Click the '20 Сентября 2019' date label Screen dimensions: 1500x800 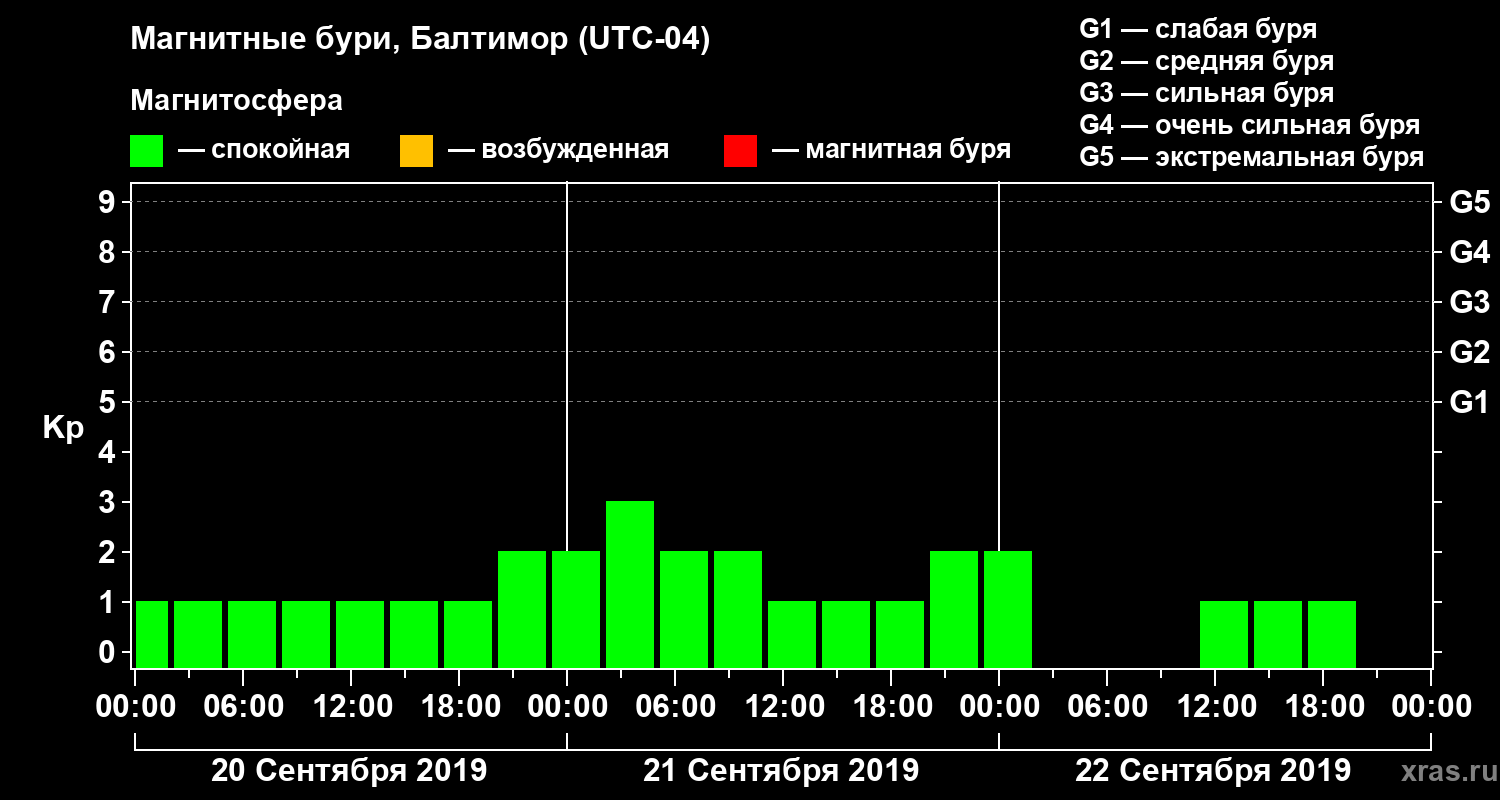(x=349, y=771)
